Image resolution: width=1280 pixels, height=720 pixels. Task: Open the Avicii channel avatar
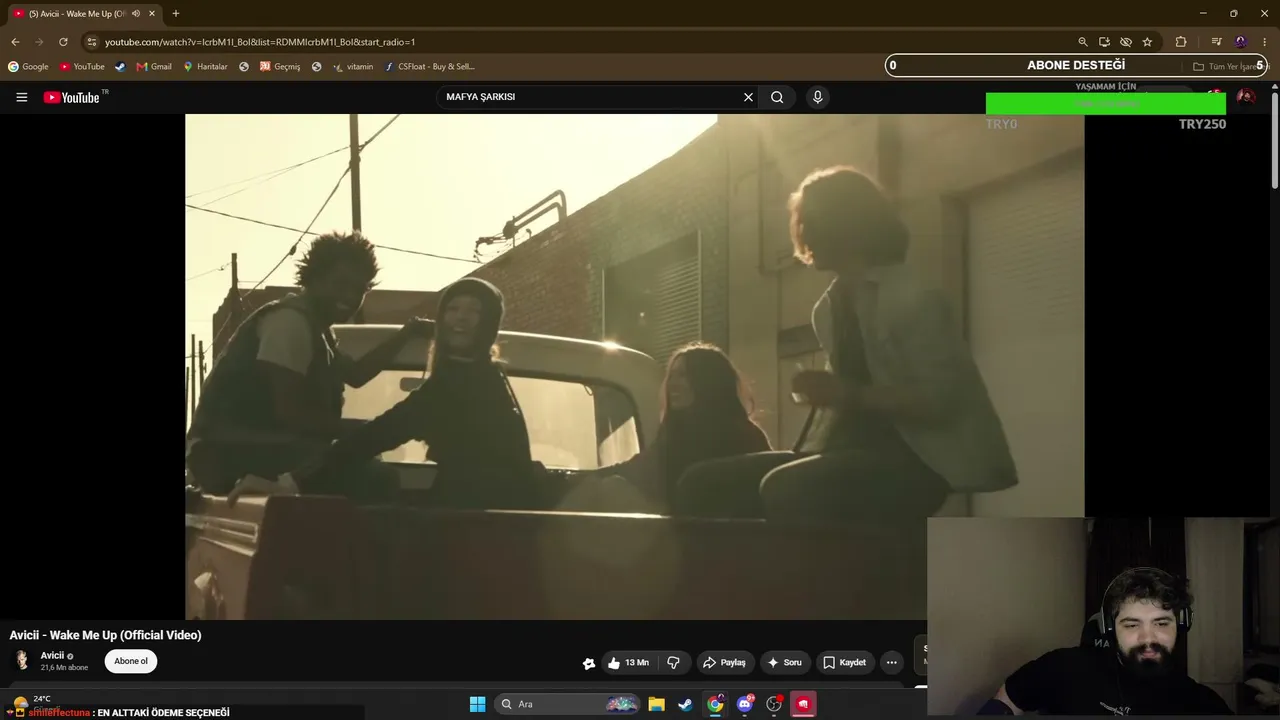pos(22,660)
